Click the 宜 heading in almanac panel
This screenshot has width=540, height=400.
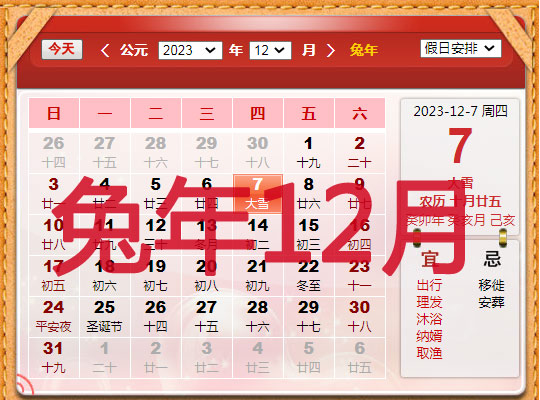tap(429, 259)
